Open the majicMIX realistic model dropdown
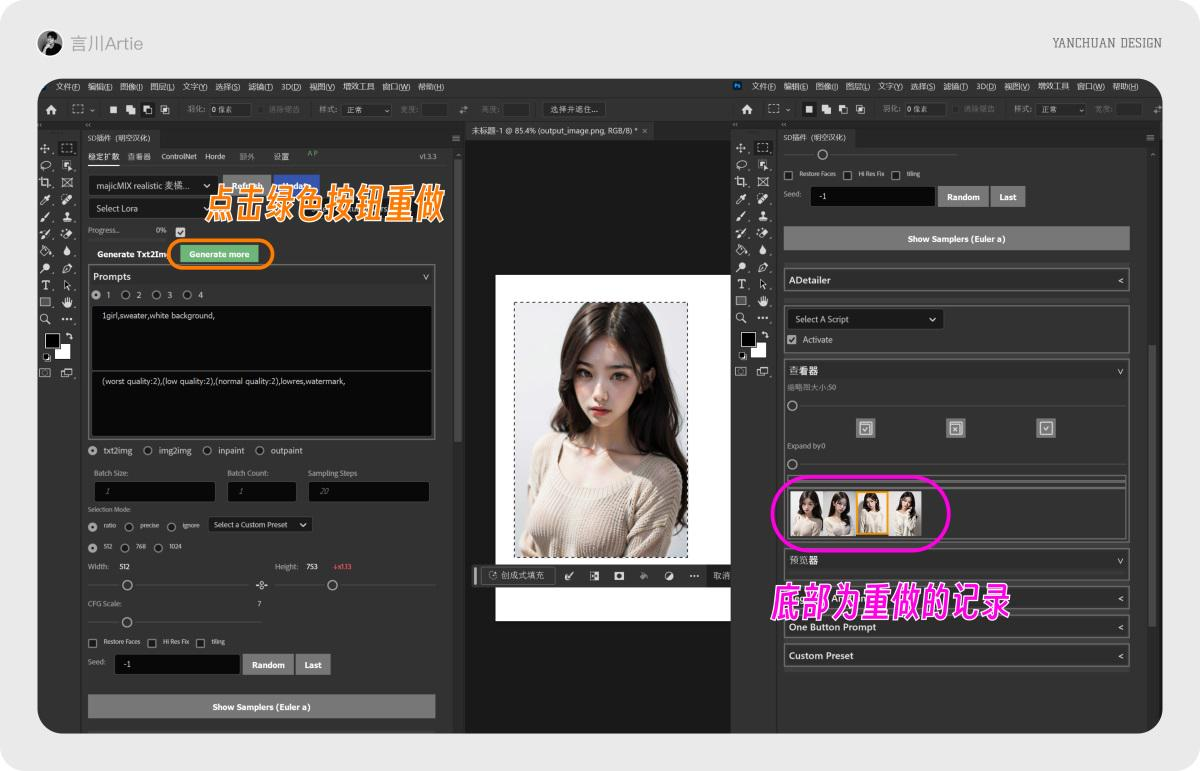1200x771 pixels. tap(150, 185)
